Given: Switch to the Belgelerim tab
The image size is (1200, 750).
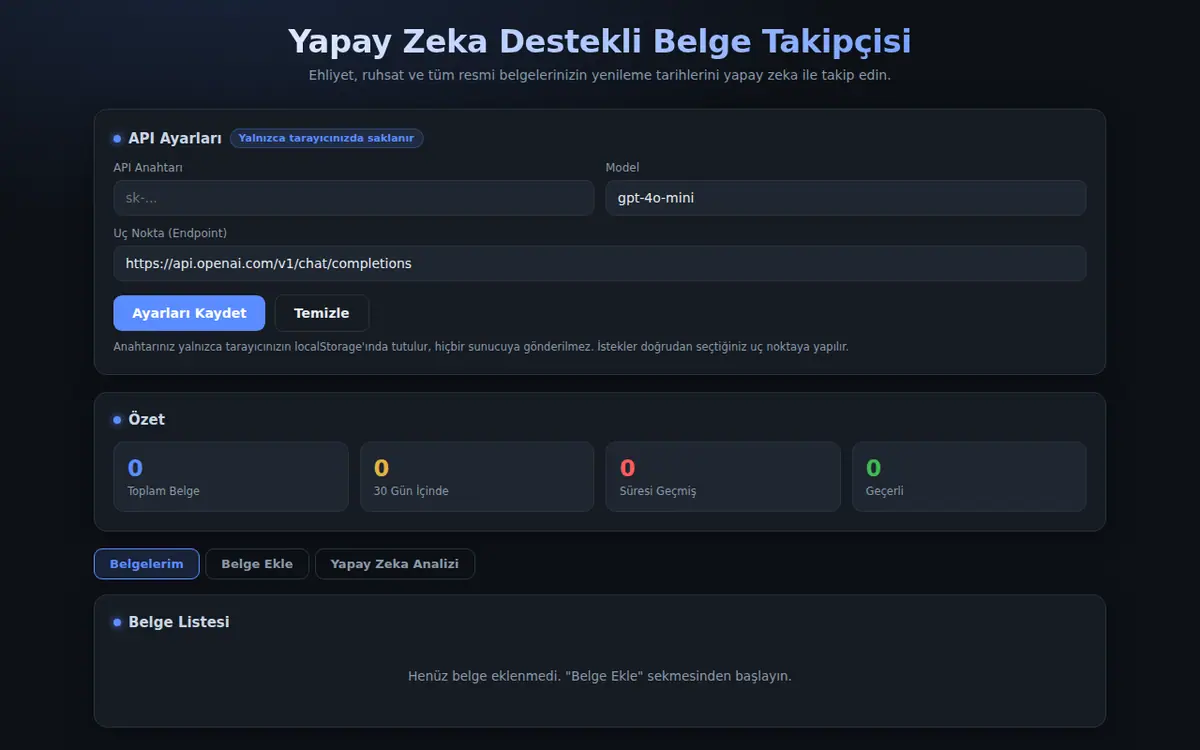Looking at the screenshot, I should pos(147,564).
